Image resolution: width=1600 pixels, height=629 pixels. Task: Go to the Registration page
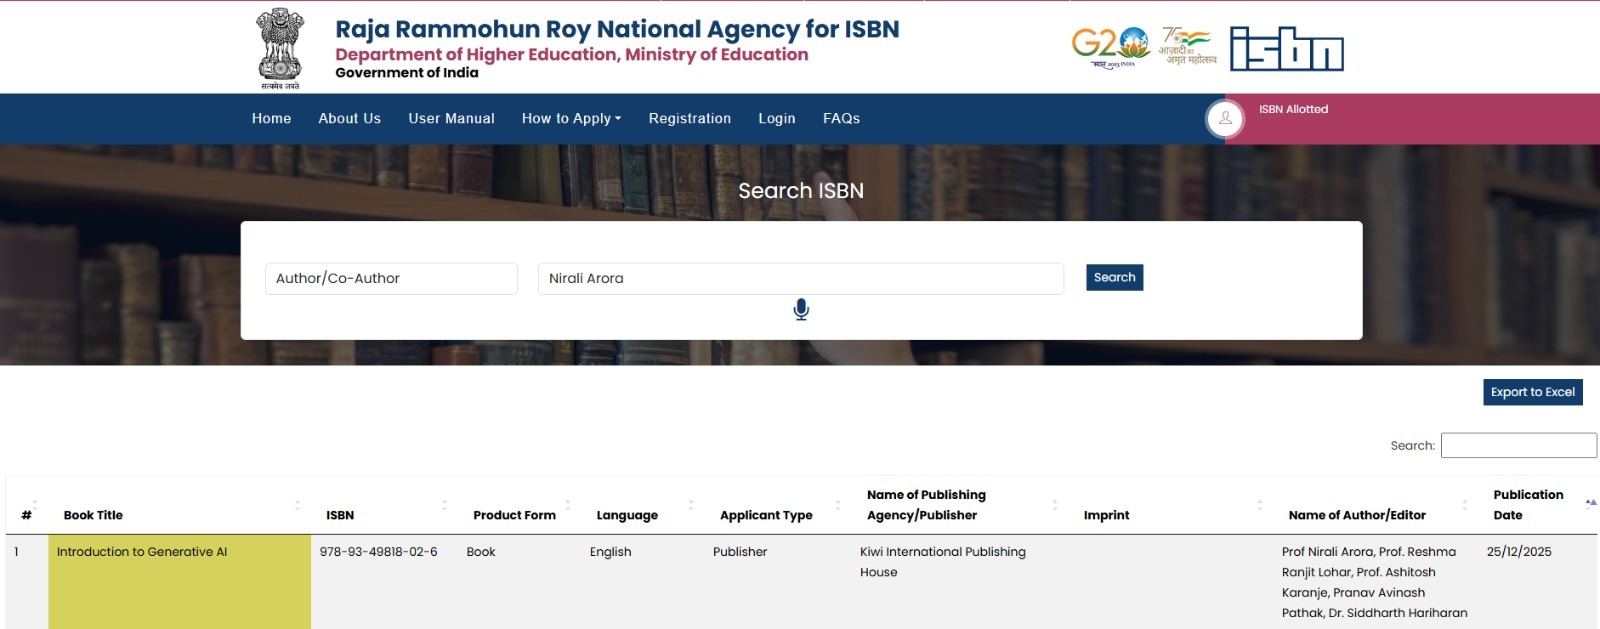click(689, 119)
